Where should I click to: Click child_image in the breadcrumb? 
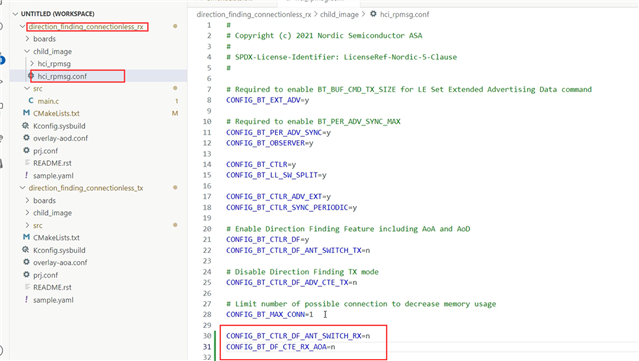tap(339, 14)
